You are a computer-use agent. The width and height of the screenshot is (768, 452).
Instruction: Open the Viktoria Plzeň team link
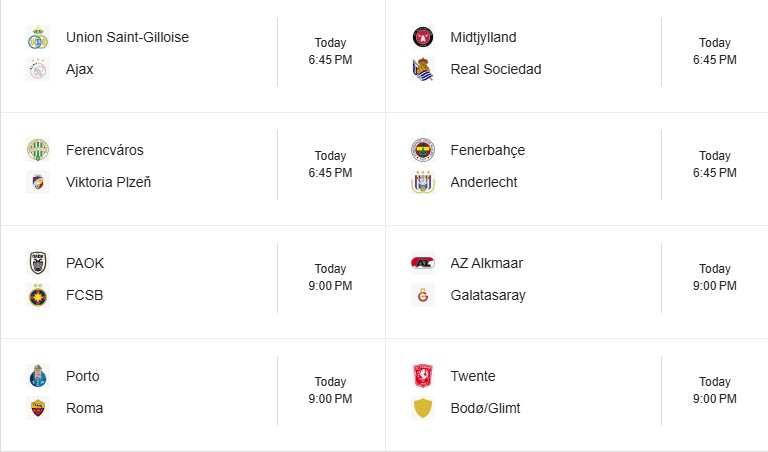pos(108,182)
